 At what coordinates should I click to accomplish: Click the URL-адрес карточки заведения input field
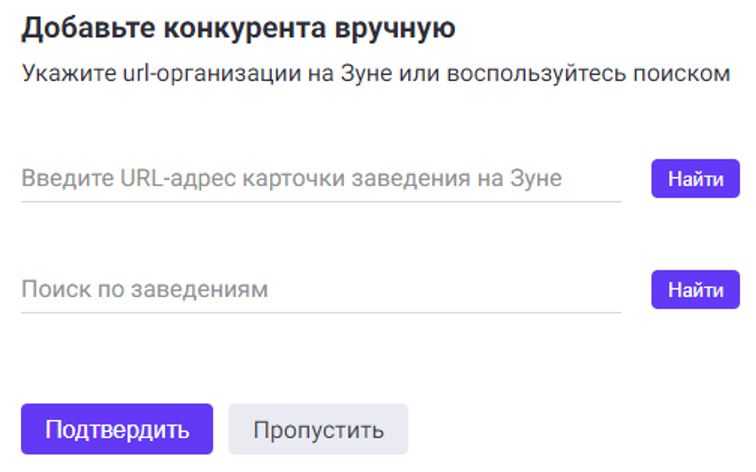pyautogui.click(x=320, y=179)
